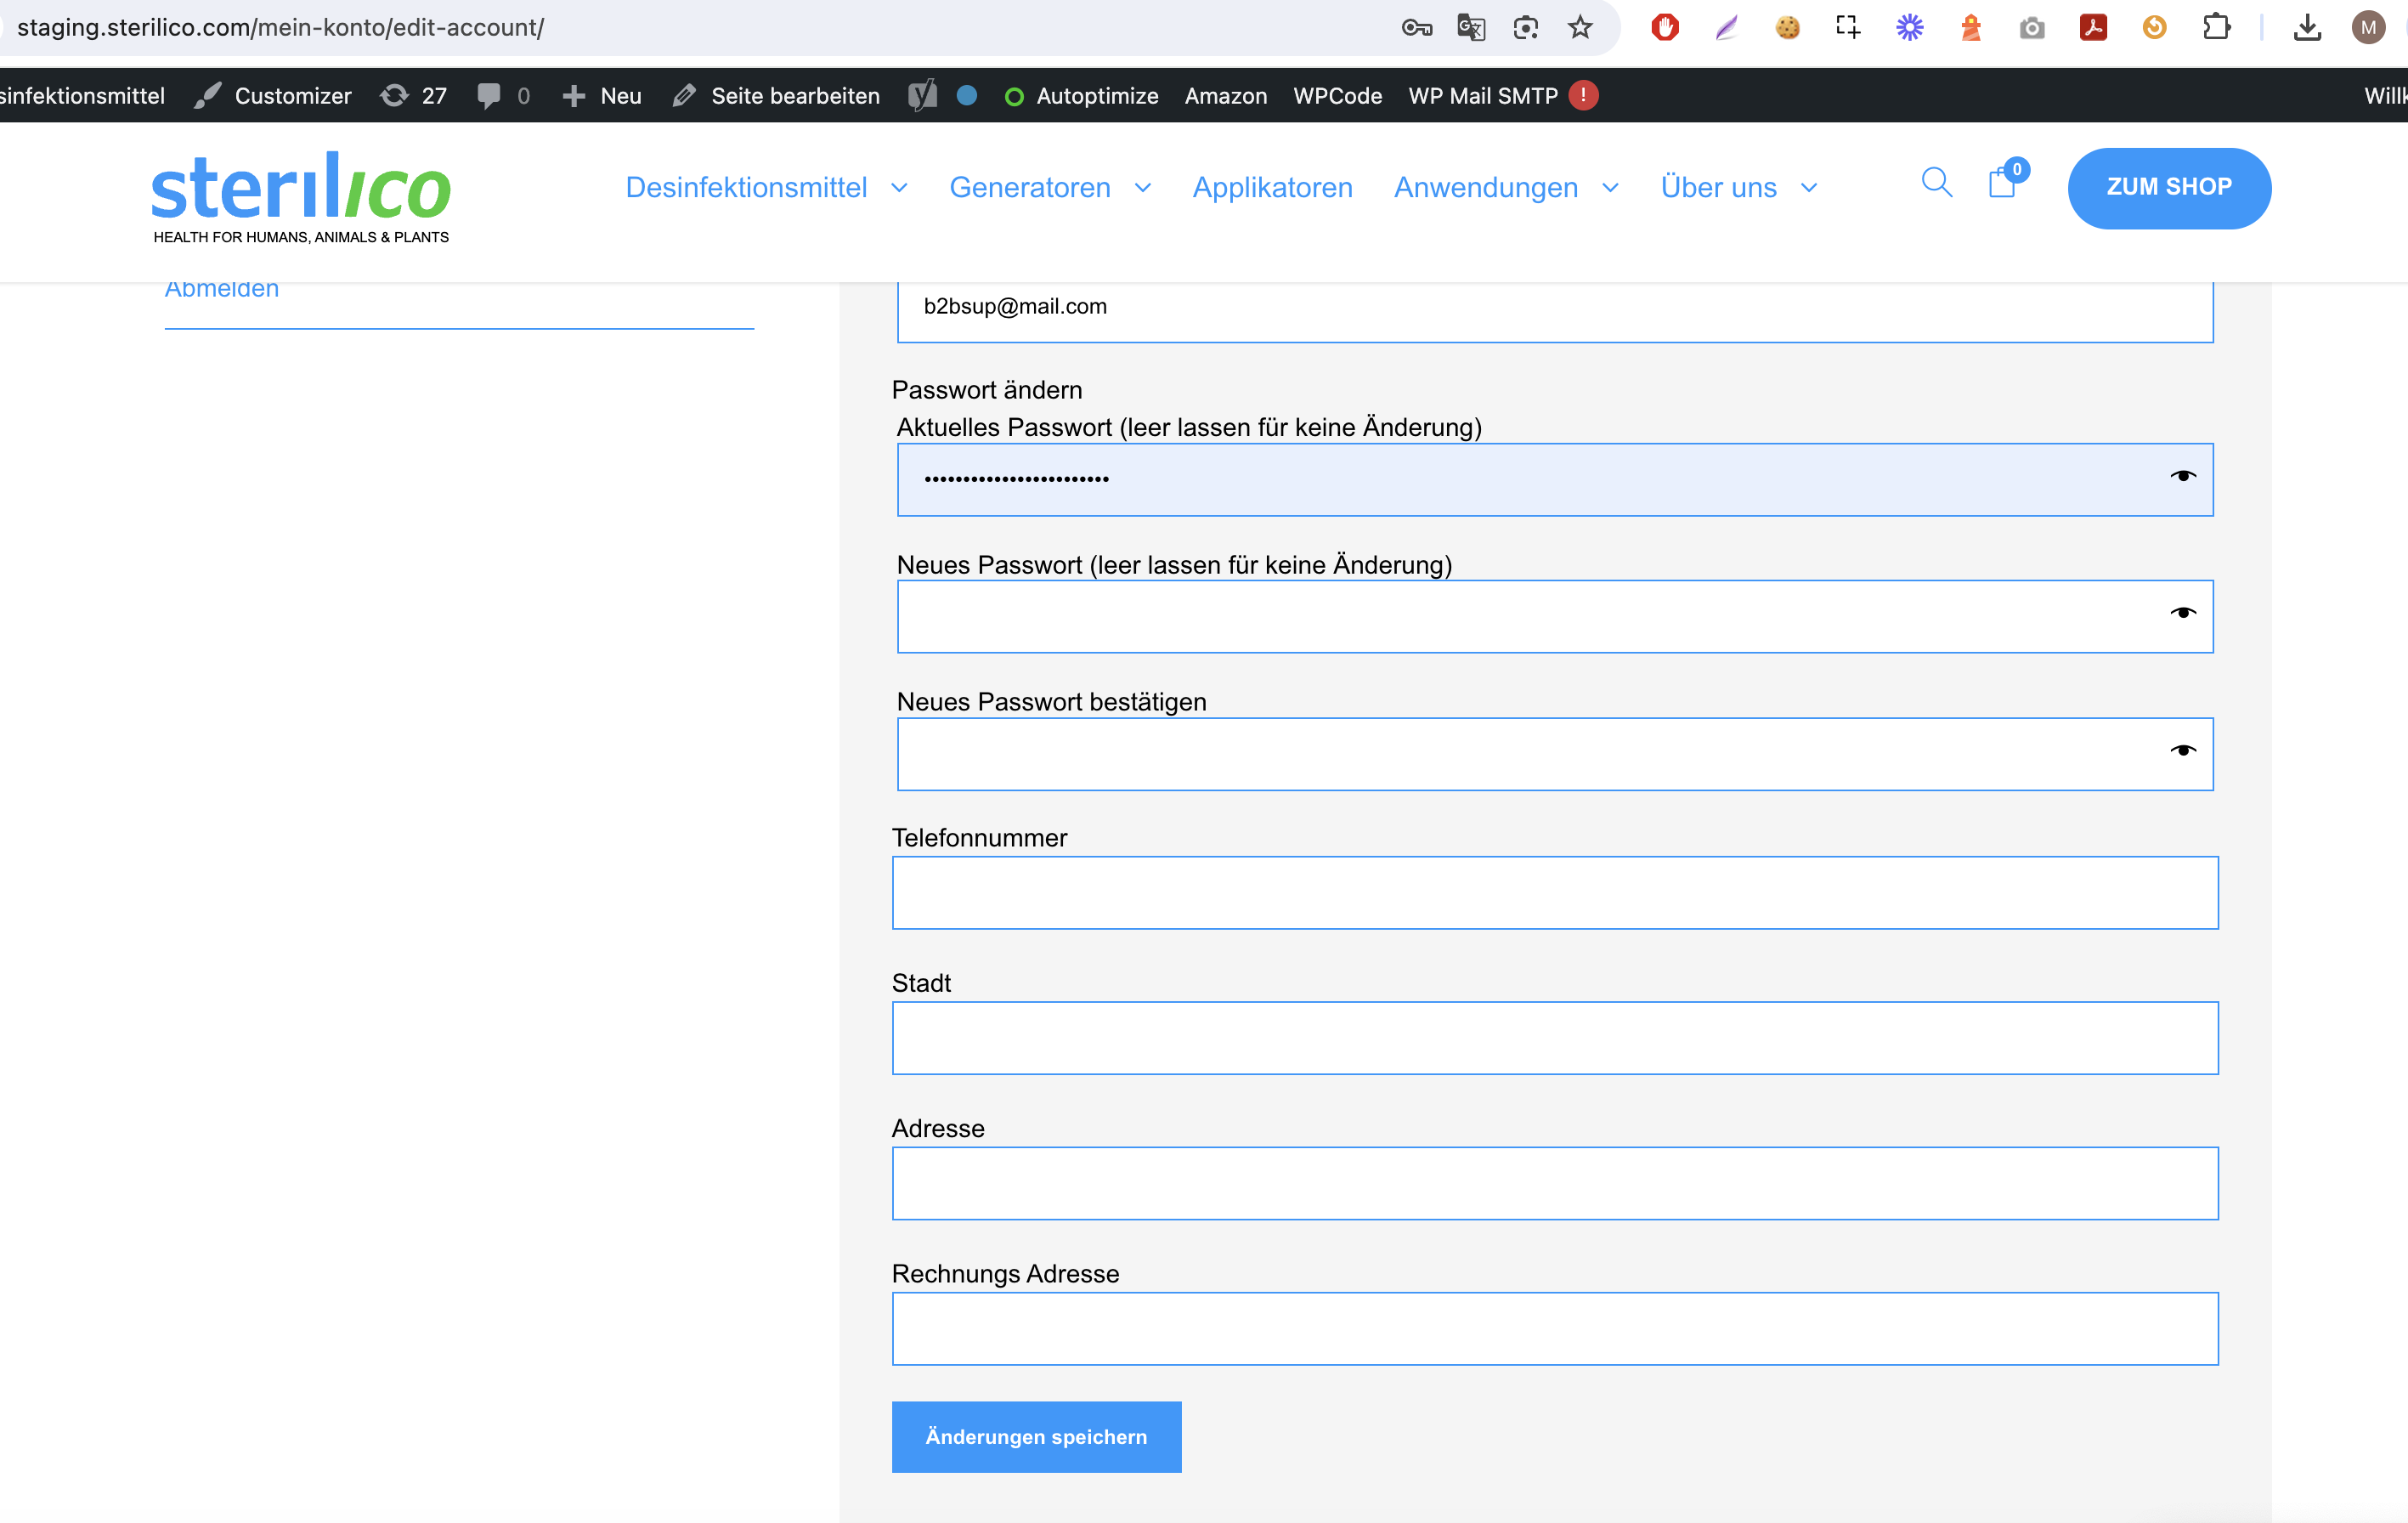Open Customizer in the admin bar
This screenshot has width=2408, height=1523.
click(273, 96)
